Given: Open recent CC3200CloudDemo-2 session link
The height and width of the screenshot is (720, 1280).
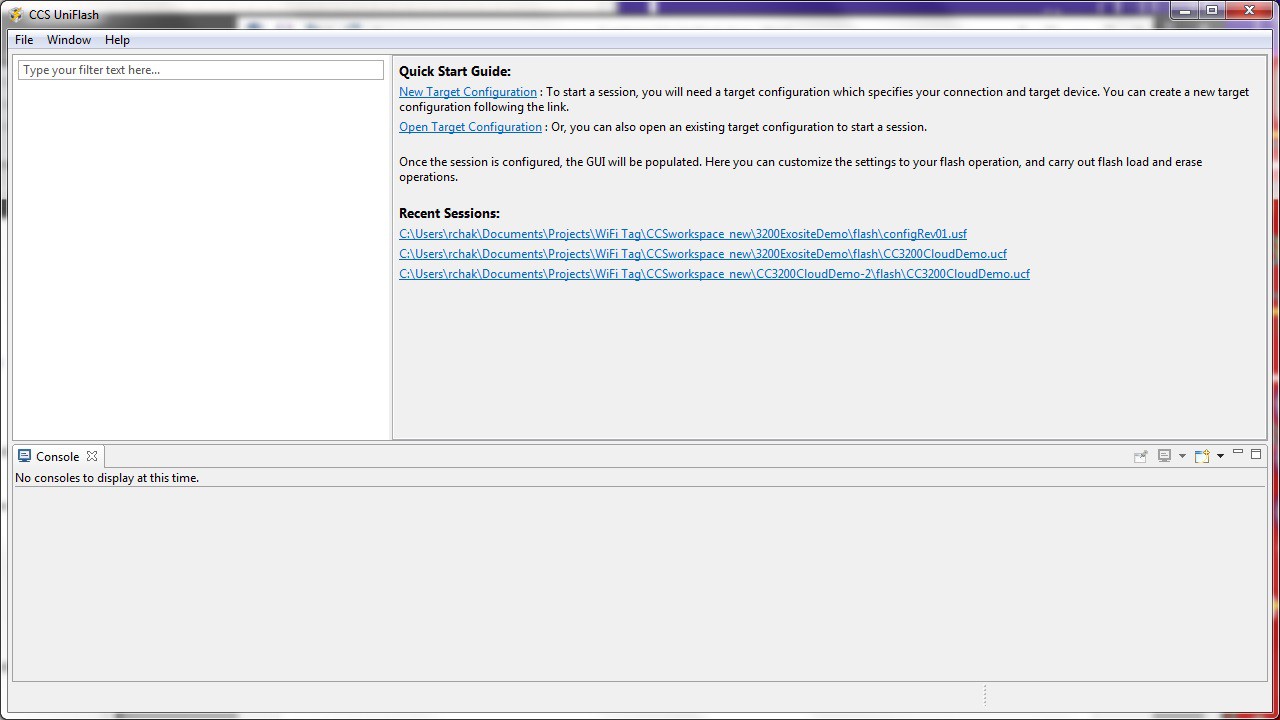Looking at the screenshot, I should click(714, 274).
